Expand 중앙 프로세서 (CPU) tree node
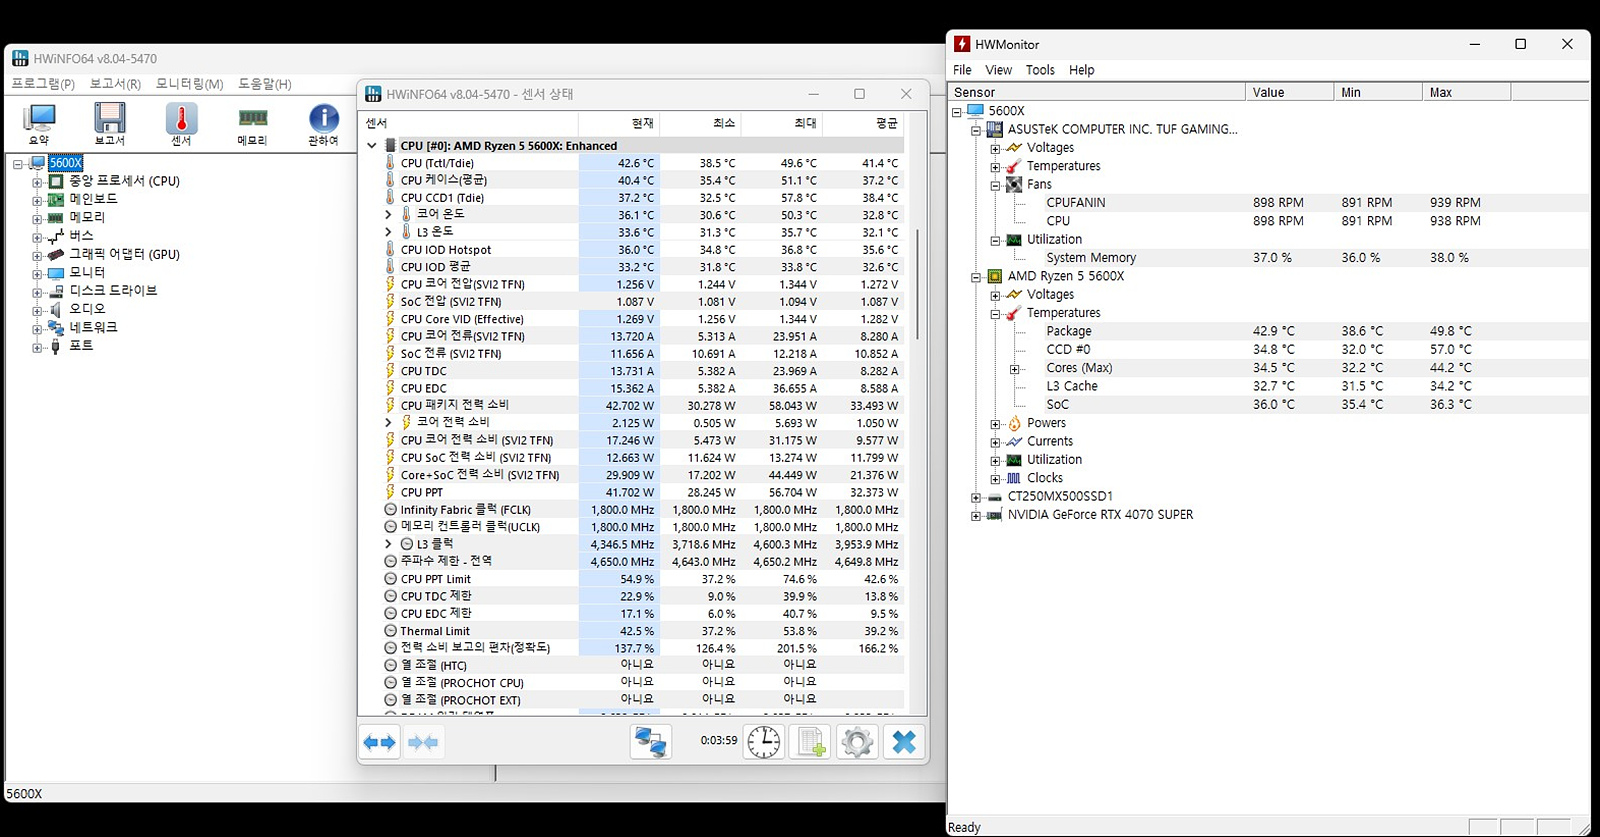Screen dimensions: 1600x837 tap(37, 182)
